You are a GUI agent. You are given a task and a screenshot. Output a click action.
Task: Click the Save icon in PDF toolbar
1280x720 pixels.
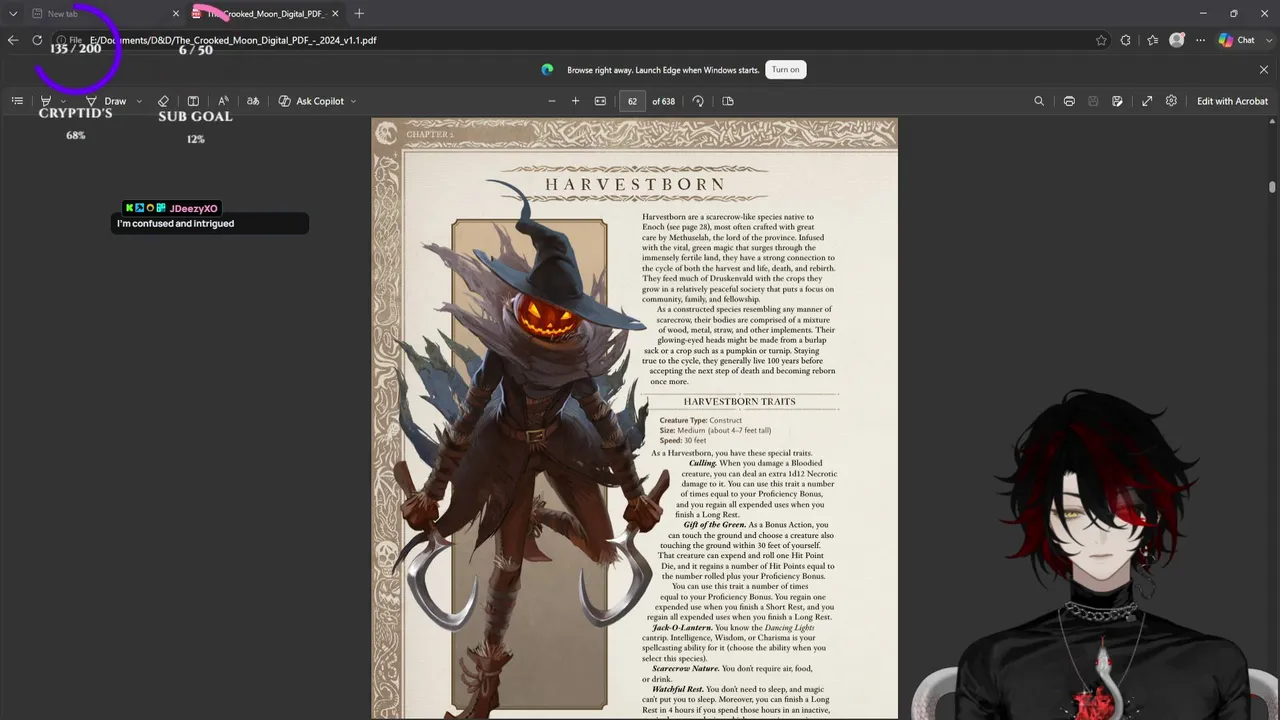pyautogui.click(x=1093, y=101)
